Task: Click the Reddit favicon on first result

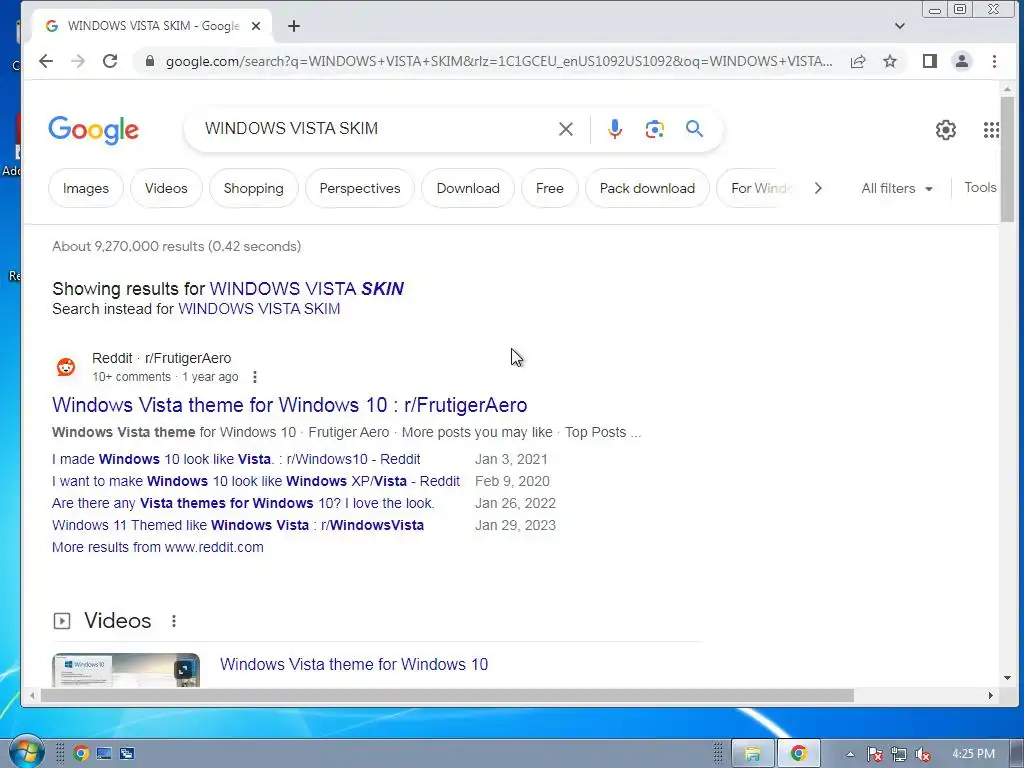Action: [65, 367]
